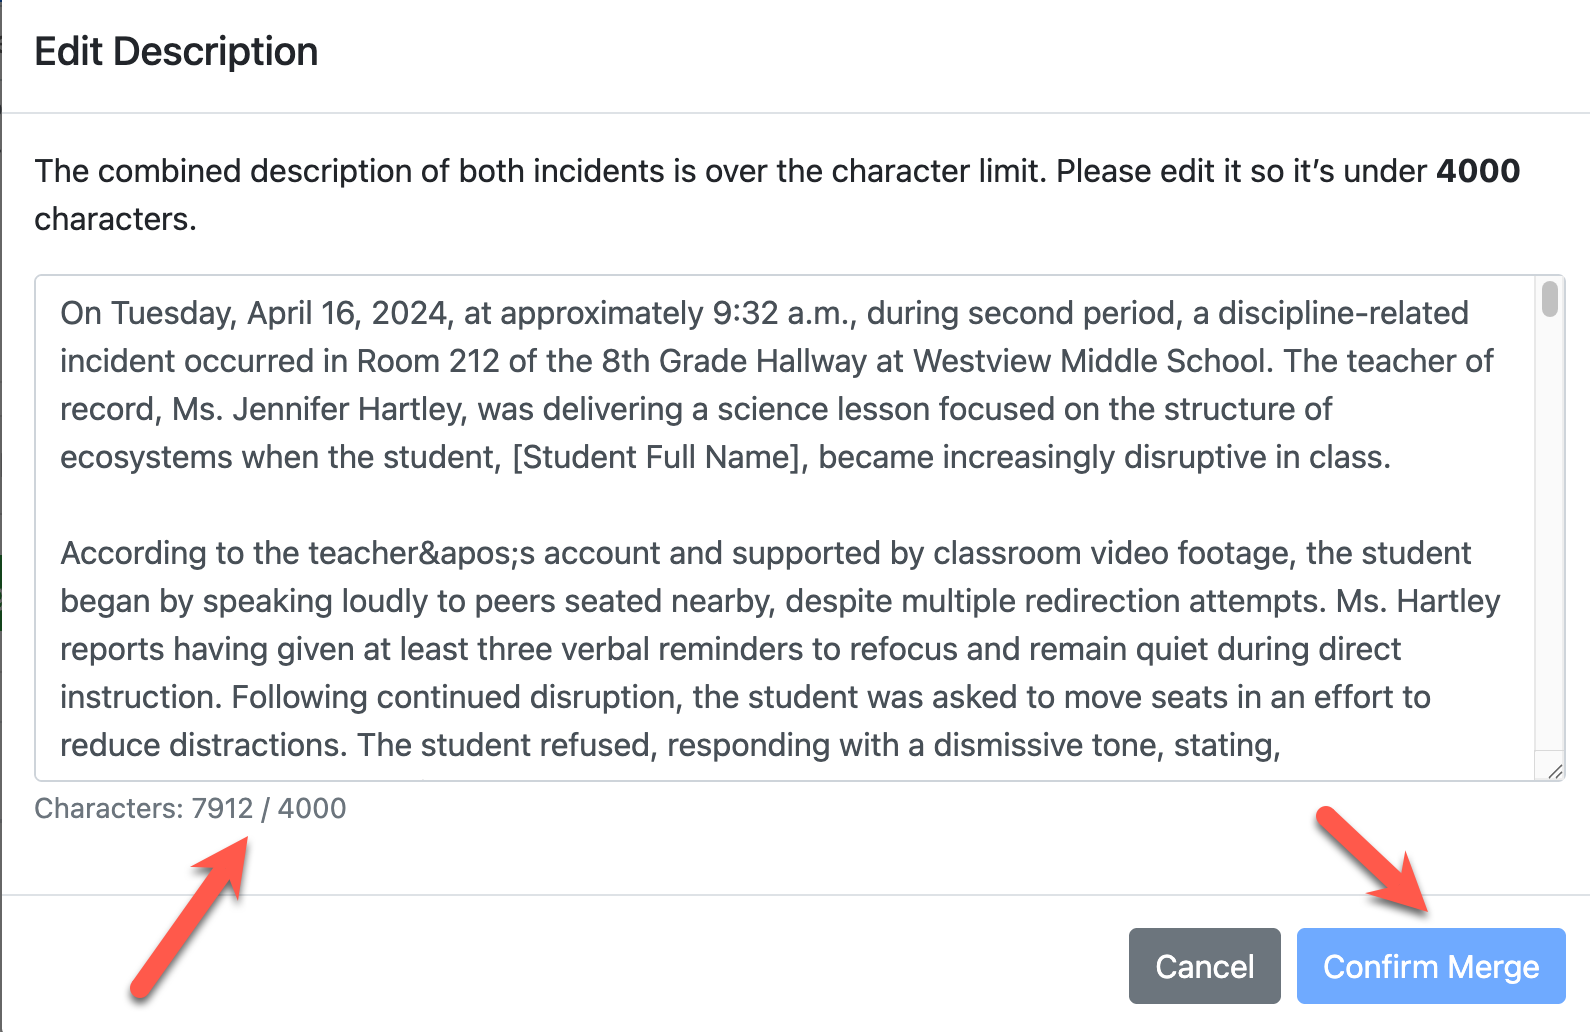Click the bold "4000" limit in instructions
Image resolution: width=1590 pixels, height=1032 pixels.
pos(1477,171)
